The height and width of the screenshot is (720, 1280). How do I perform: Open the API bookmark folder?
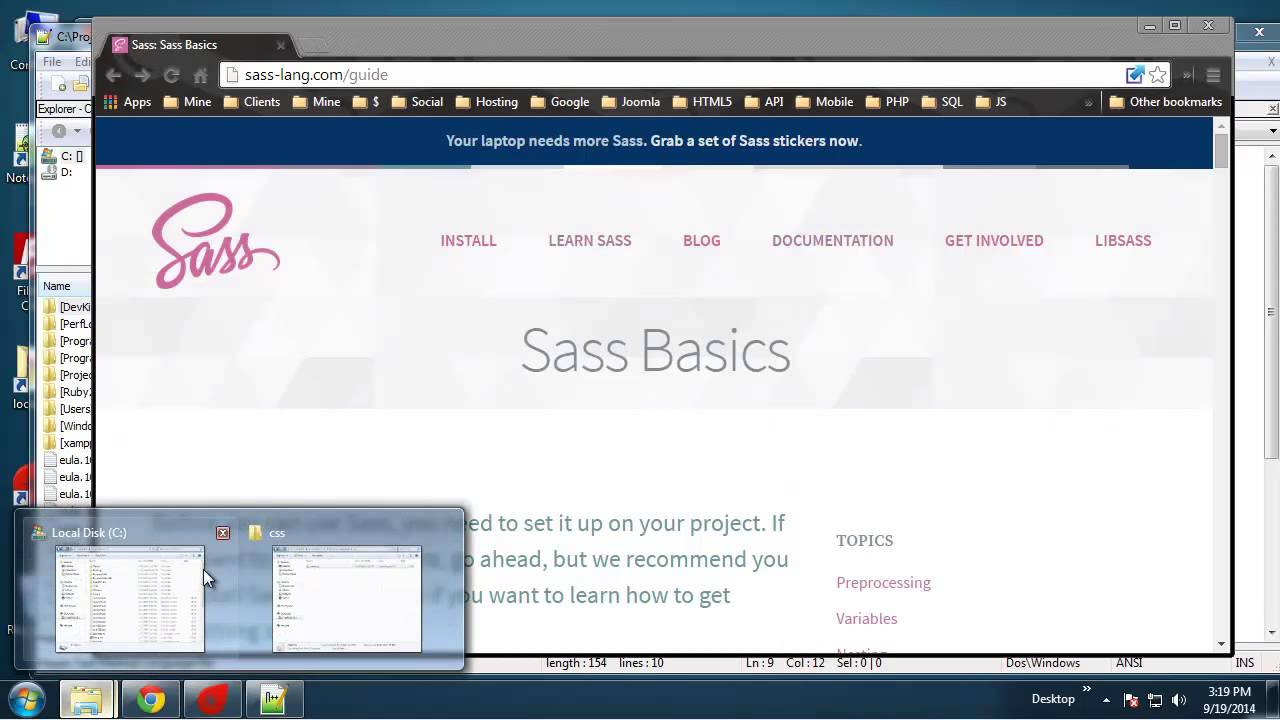tap(764, 102)
